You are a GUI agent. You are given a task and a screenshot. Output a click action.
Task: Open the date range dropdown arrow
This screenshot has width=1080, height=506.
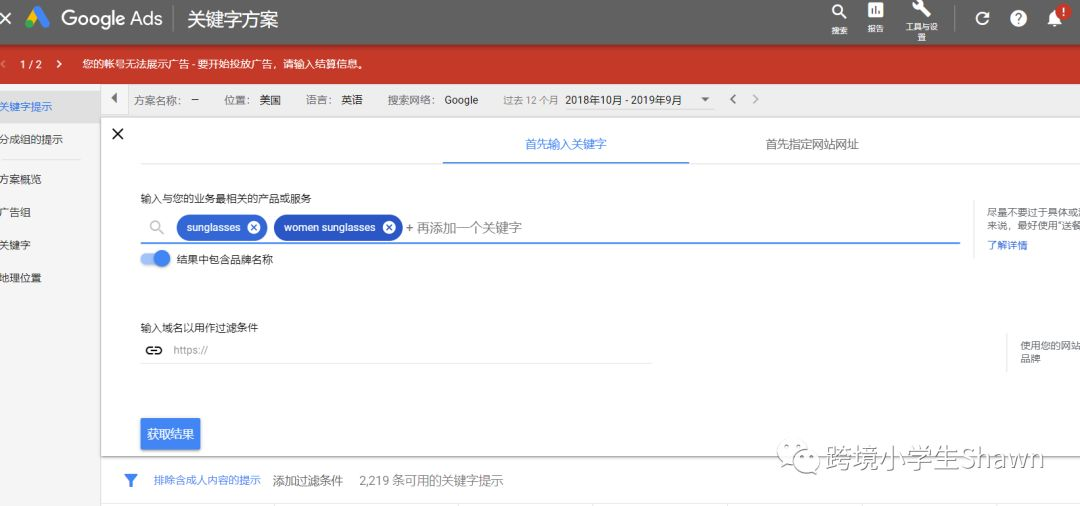coord(705,100)
